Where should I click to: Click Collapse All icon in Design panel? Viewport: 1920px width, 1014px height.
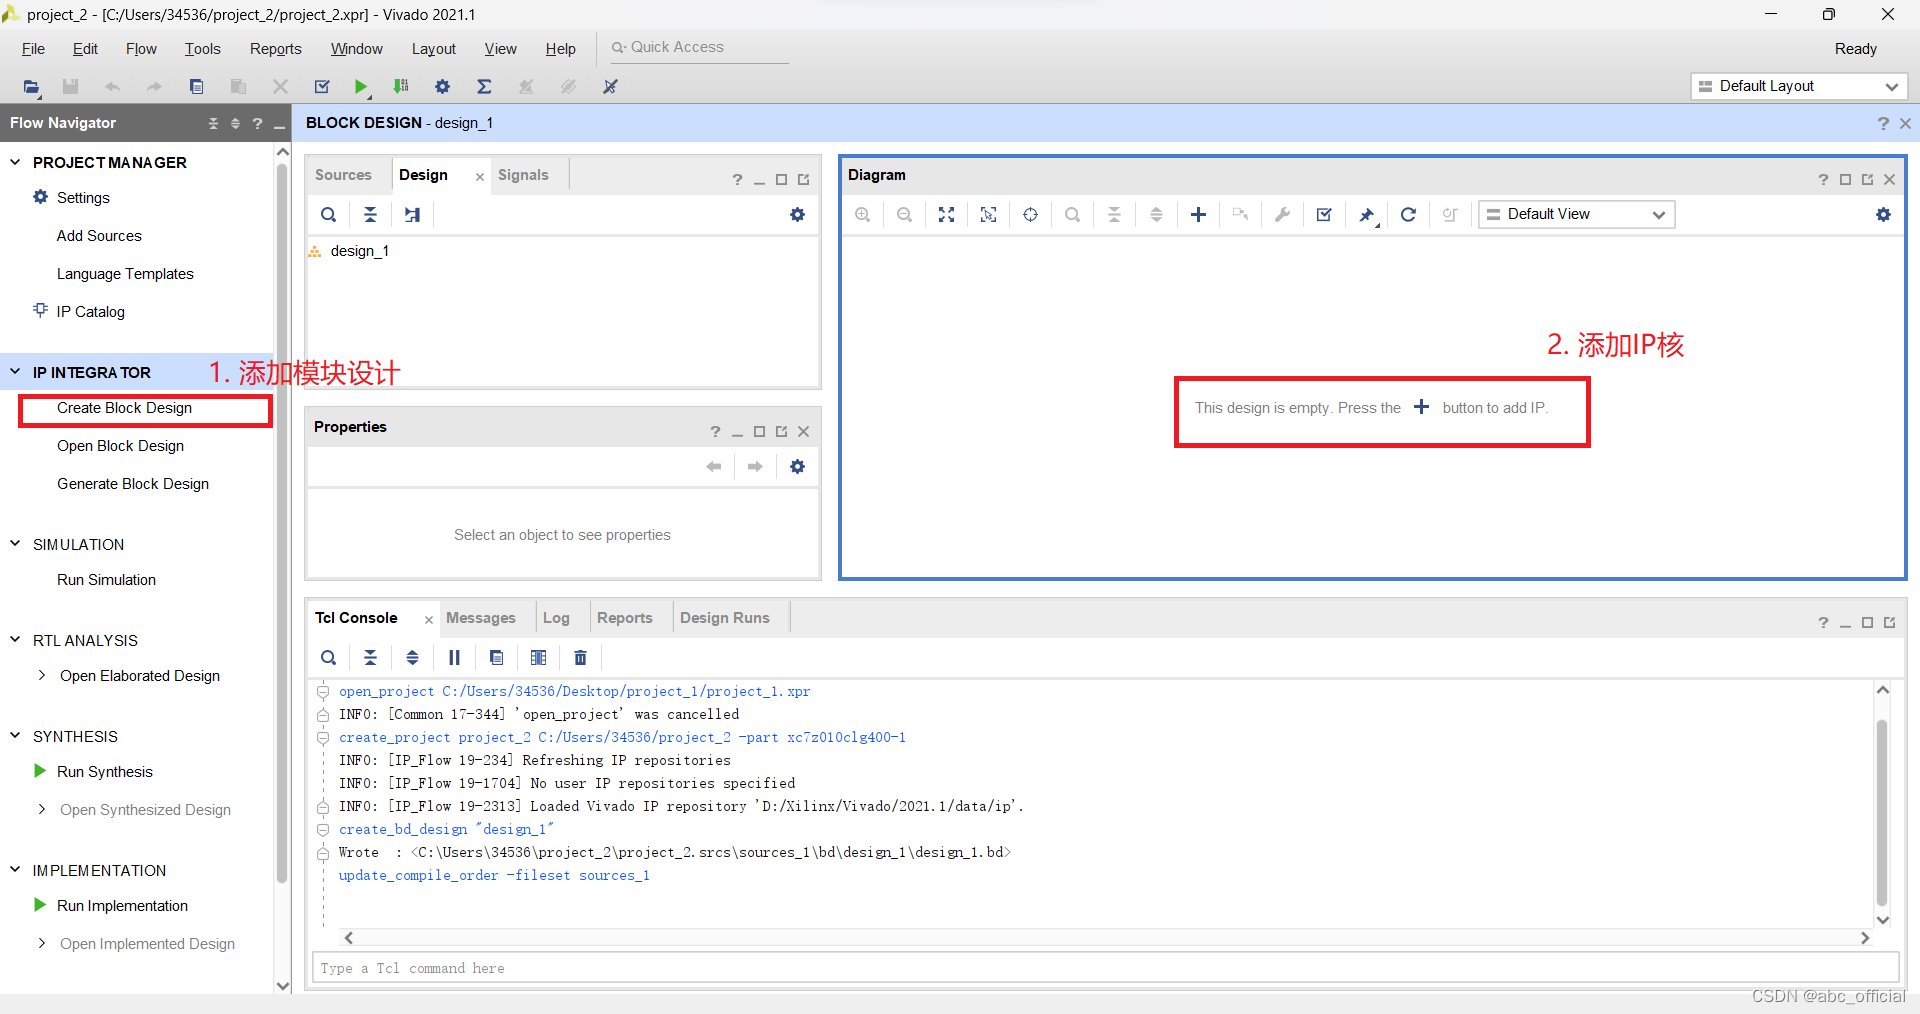pos(370,214)
